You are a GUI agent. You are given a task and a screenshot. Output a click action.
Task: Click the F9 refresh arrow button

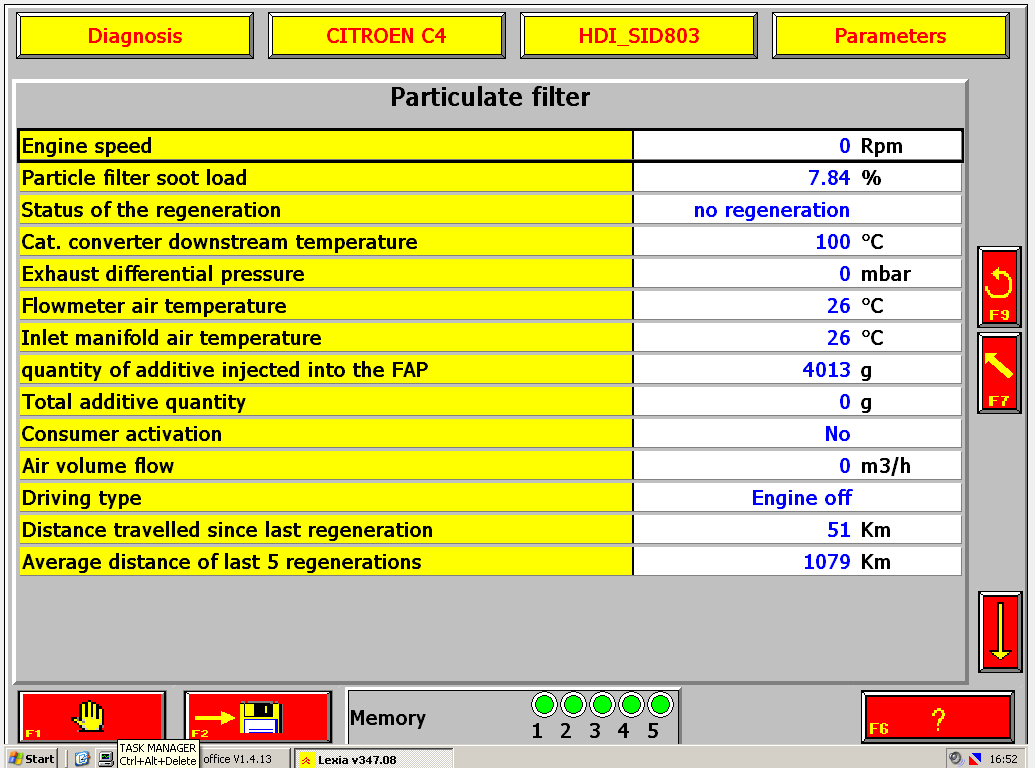999,287
